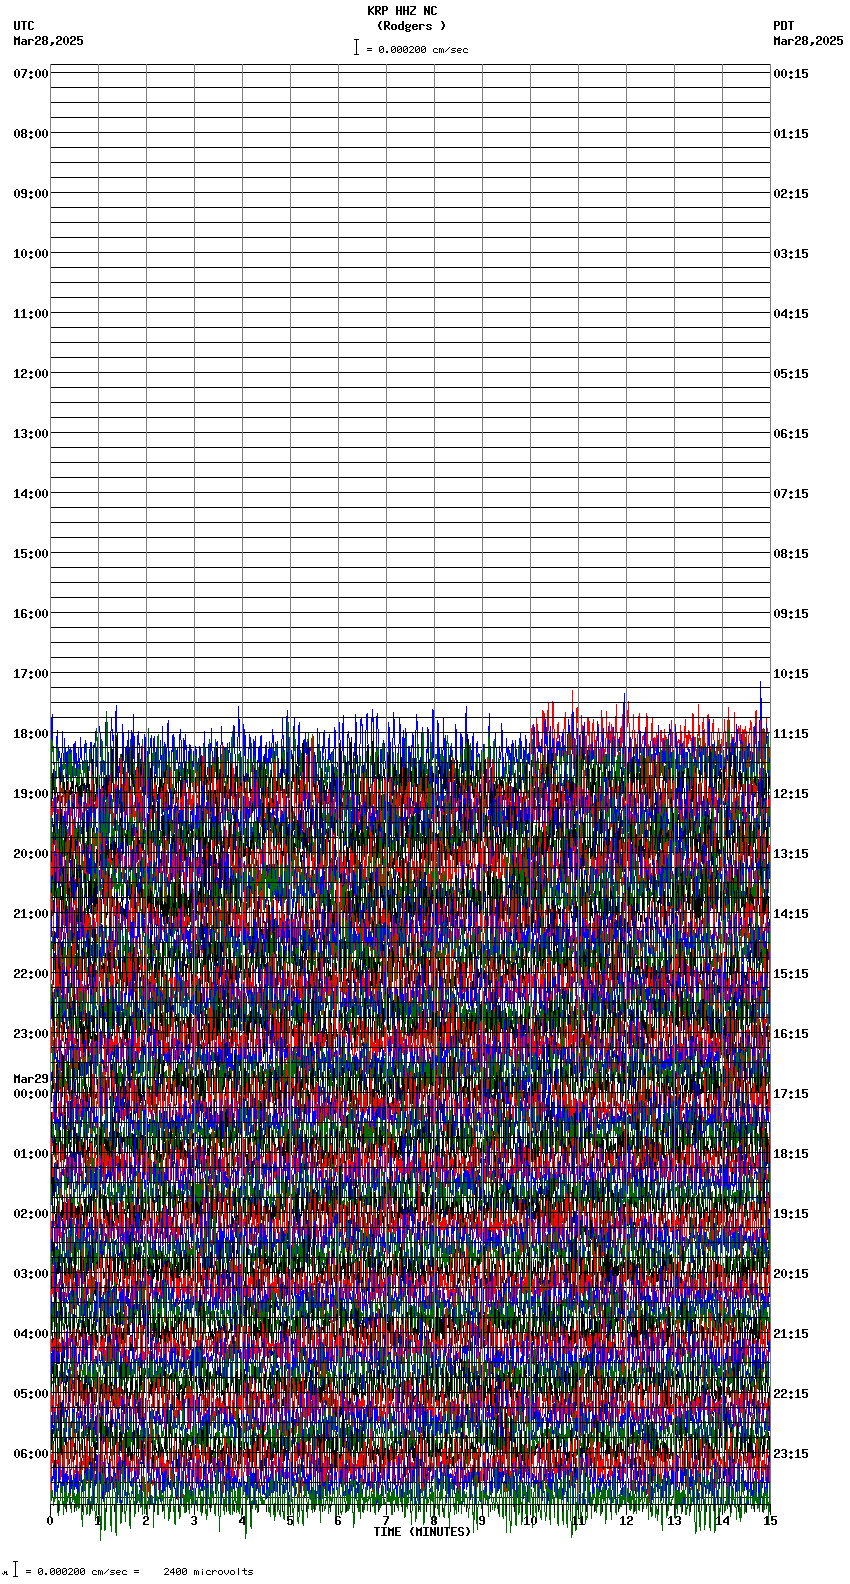The height and width of the screenshot is (1584, 850).
Task: Click the bottom scale legend 2400 microvolts
Action: (x=208, y=1572)
